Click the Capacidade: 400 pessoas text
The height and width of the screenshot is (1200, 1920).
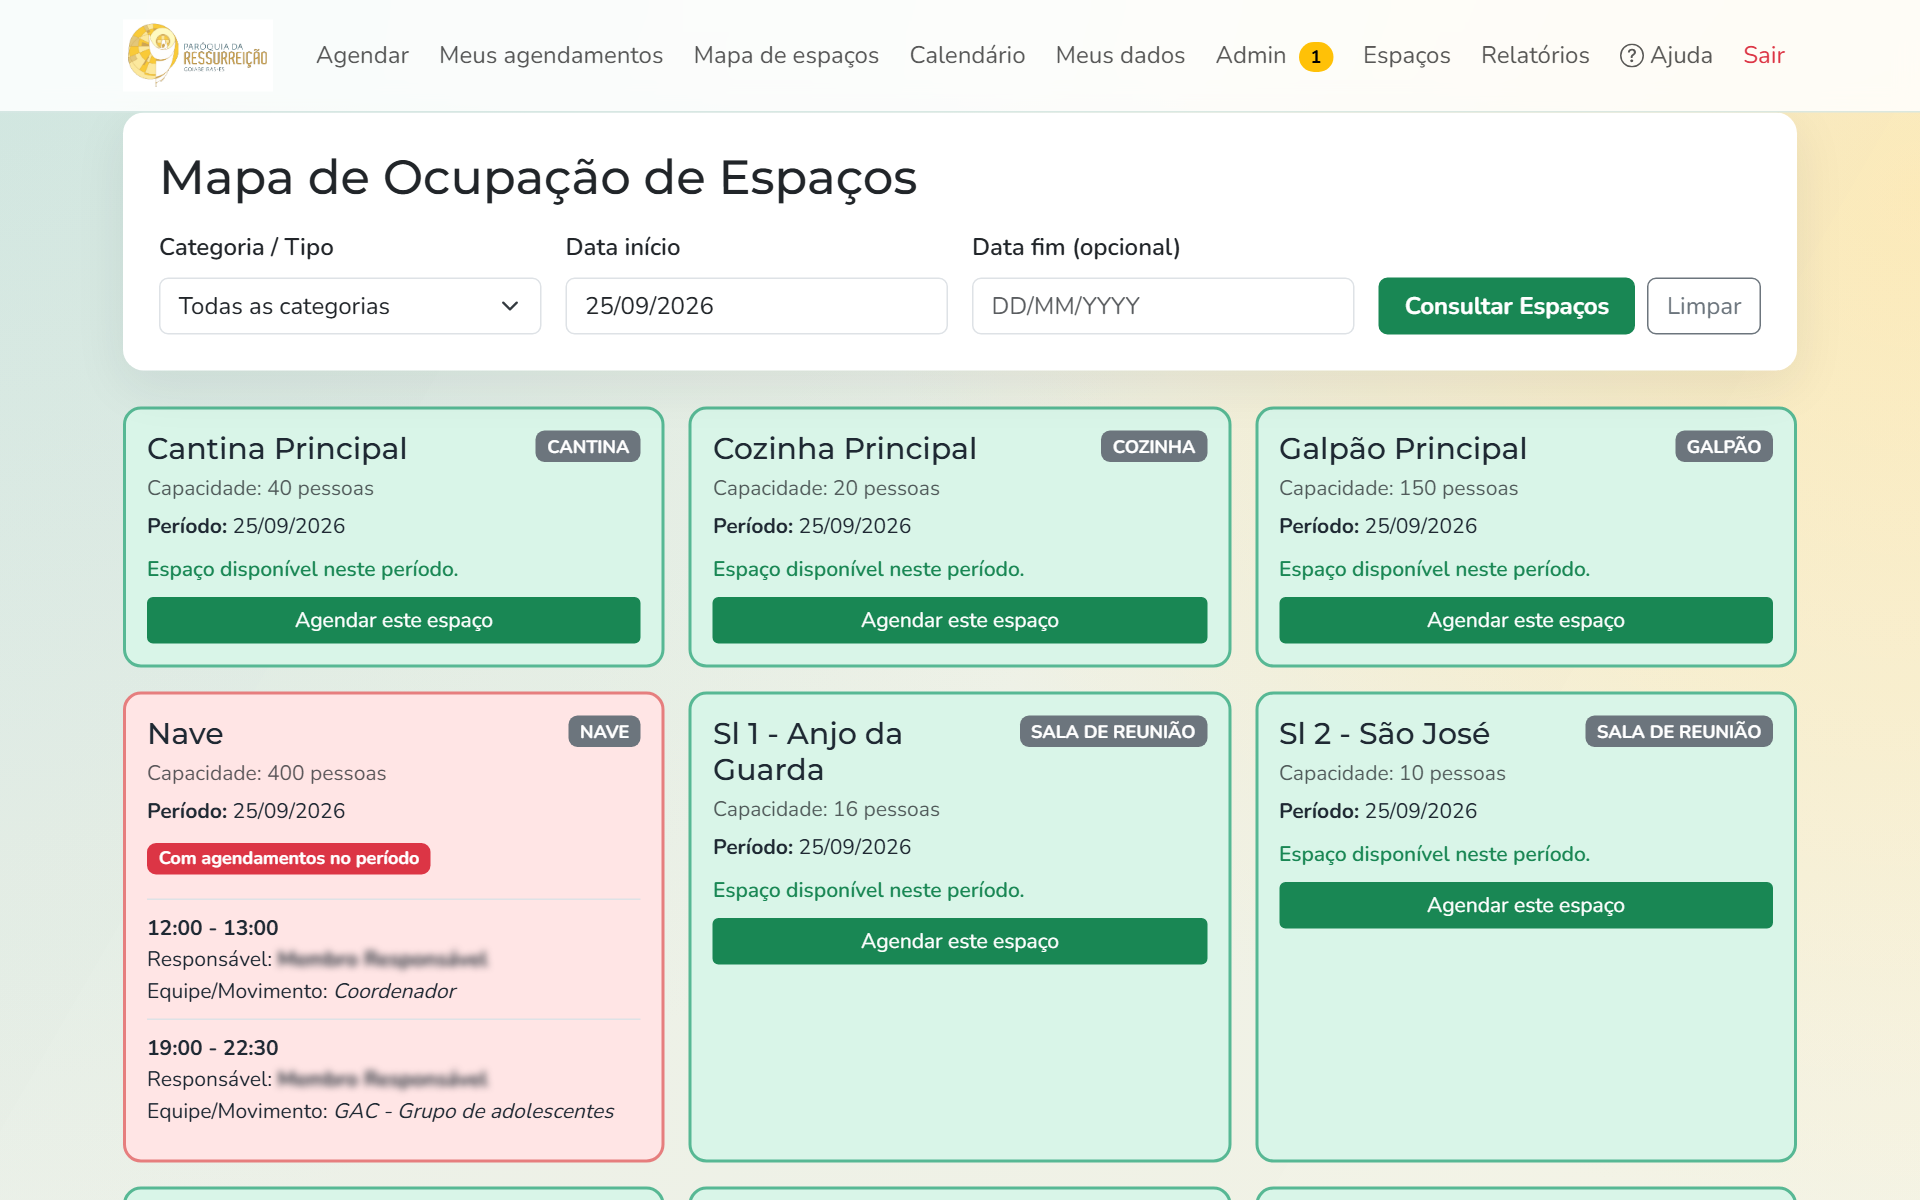pyautogui.click(x=266, y=773)
